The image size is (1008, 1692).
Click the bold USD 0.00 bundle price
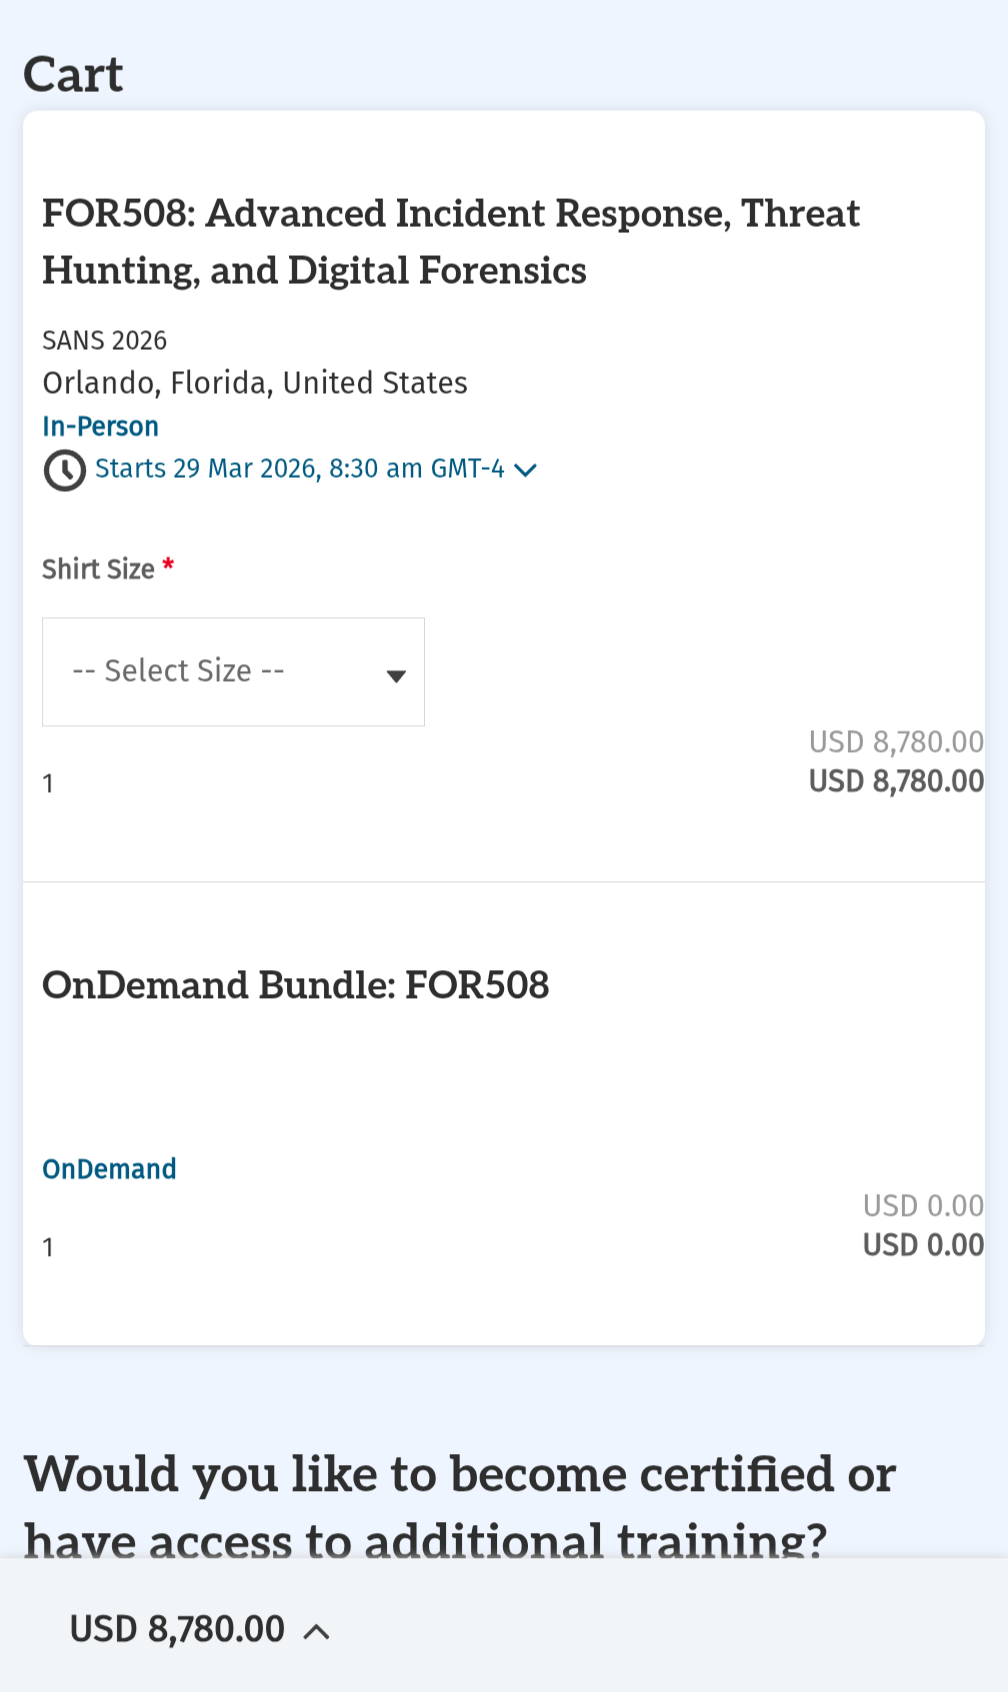point(923,1245)
